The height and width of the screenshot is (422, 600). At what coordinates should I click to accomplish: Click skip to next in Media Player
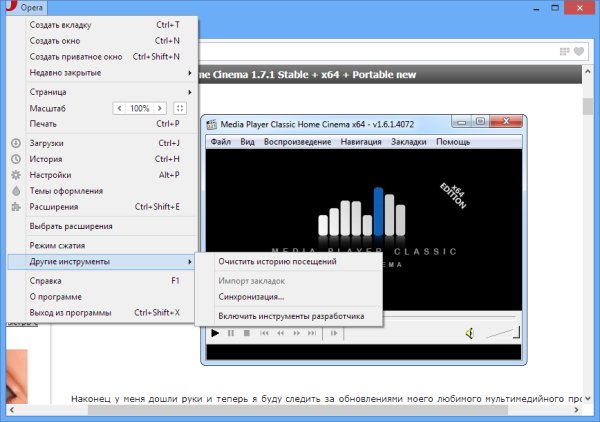312,333
